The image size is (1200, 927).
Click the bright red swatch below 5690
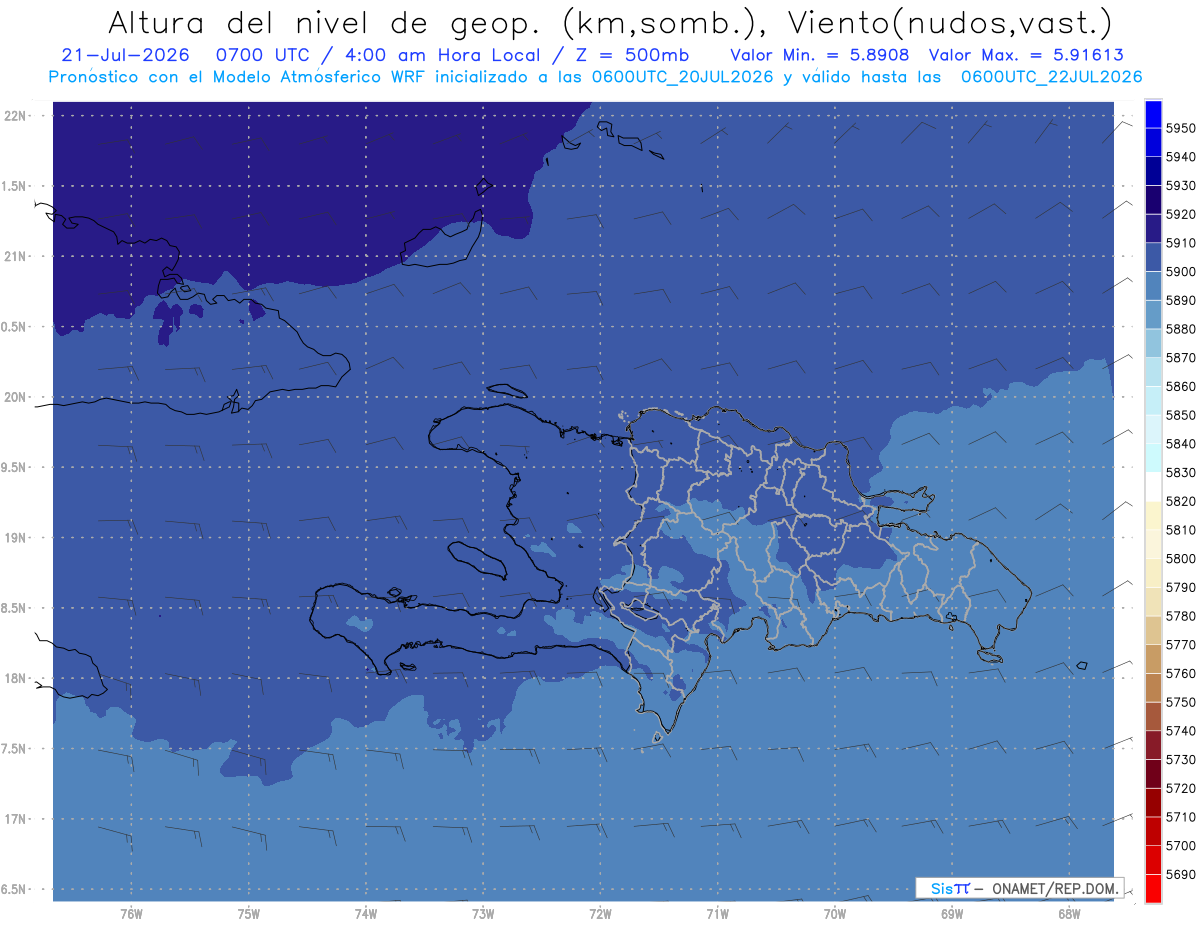point(1153,888)
